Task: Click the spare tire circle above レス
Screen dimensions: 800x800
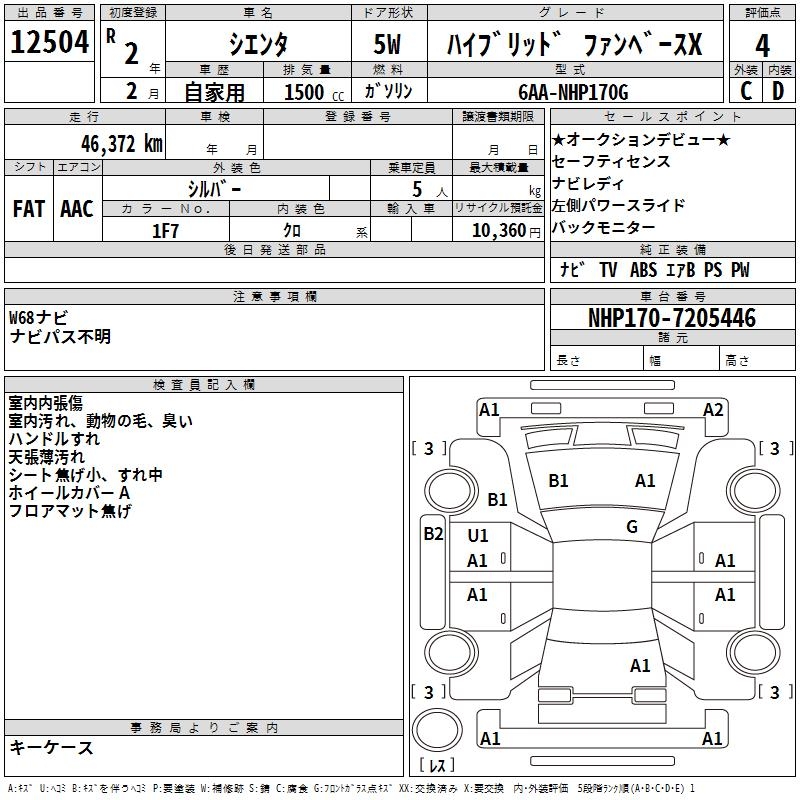Action: 437,729
